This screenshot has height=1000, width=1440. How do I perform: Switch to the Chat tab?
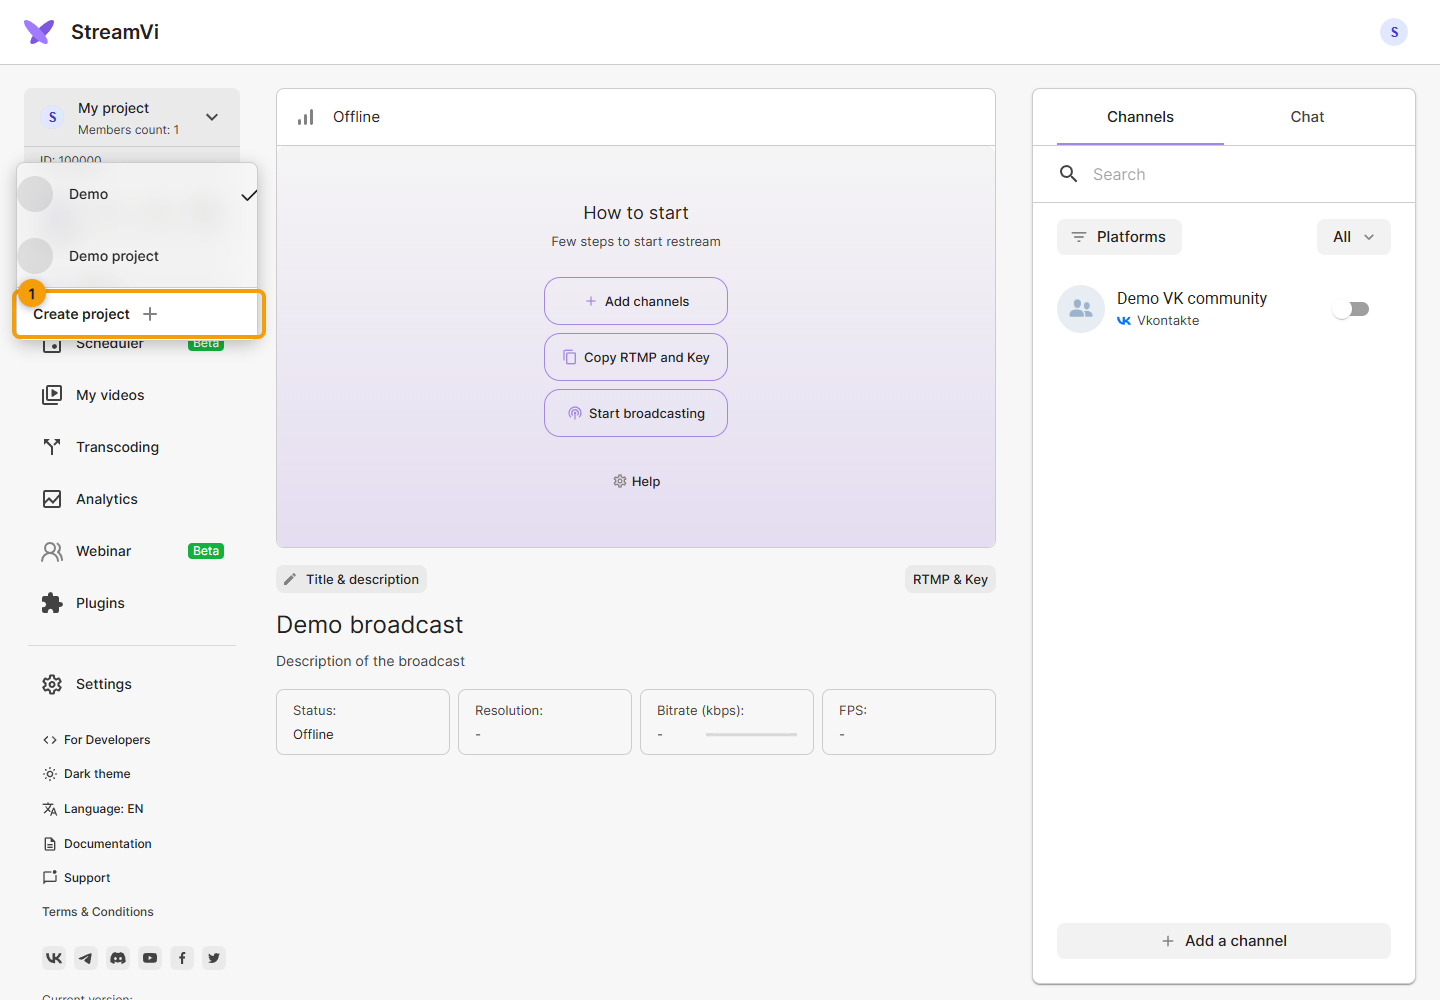coord(1307,117)
